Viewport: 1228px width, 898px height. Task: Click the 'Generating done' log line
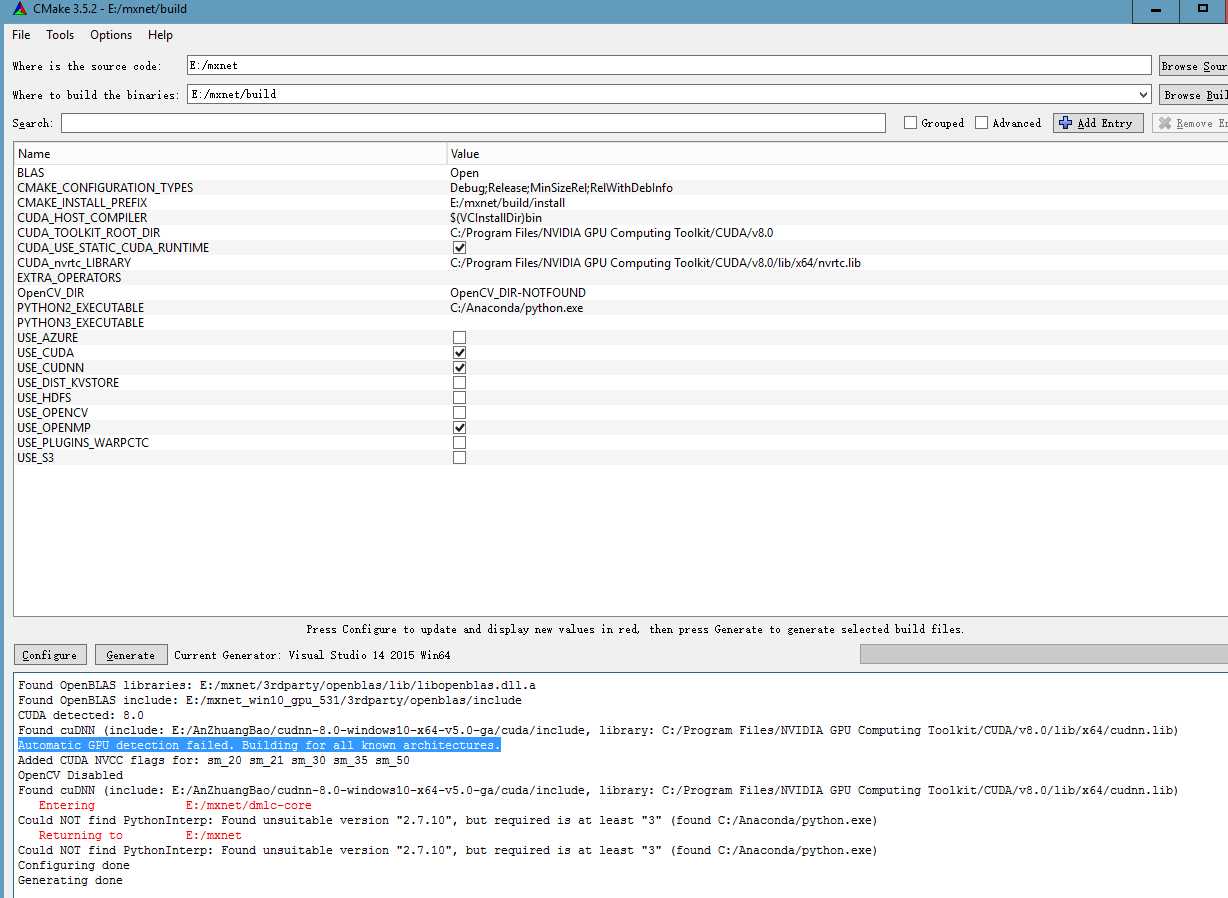(x=71, y=881)
